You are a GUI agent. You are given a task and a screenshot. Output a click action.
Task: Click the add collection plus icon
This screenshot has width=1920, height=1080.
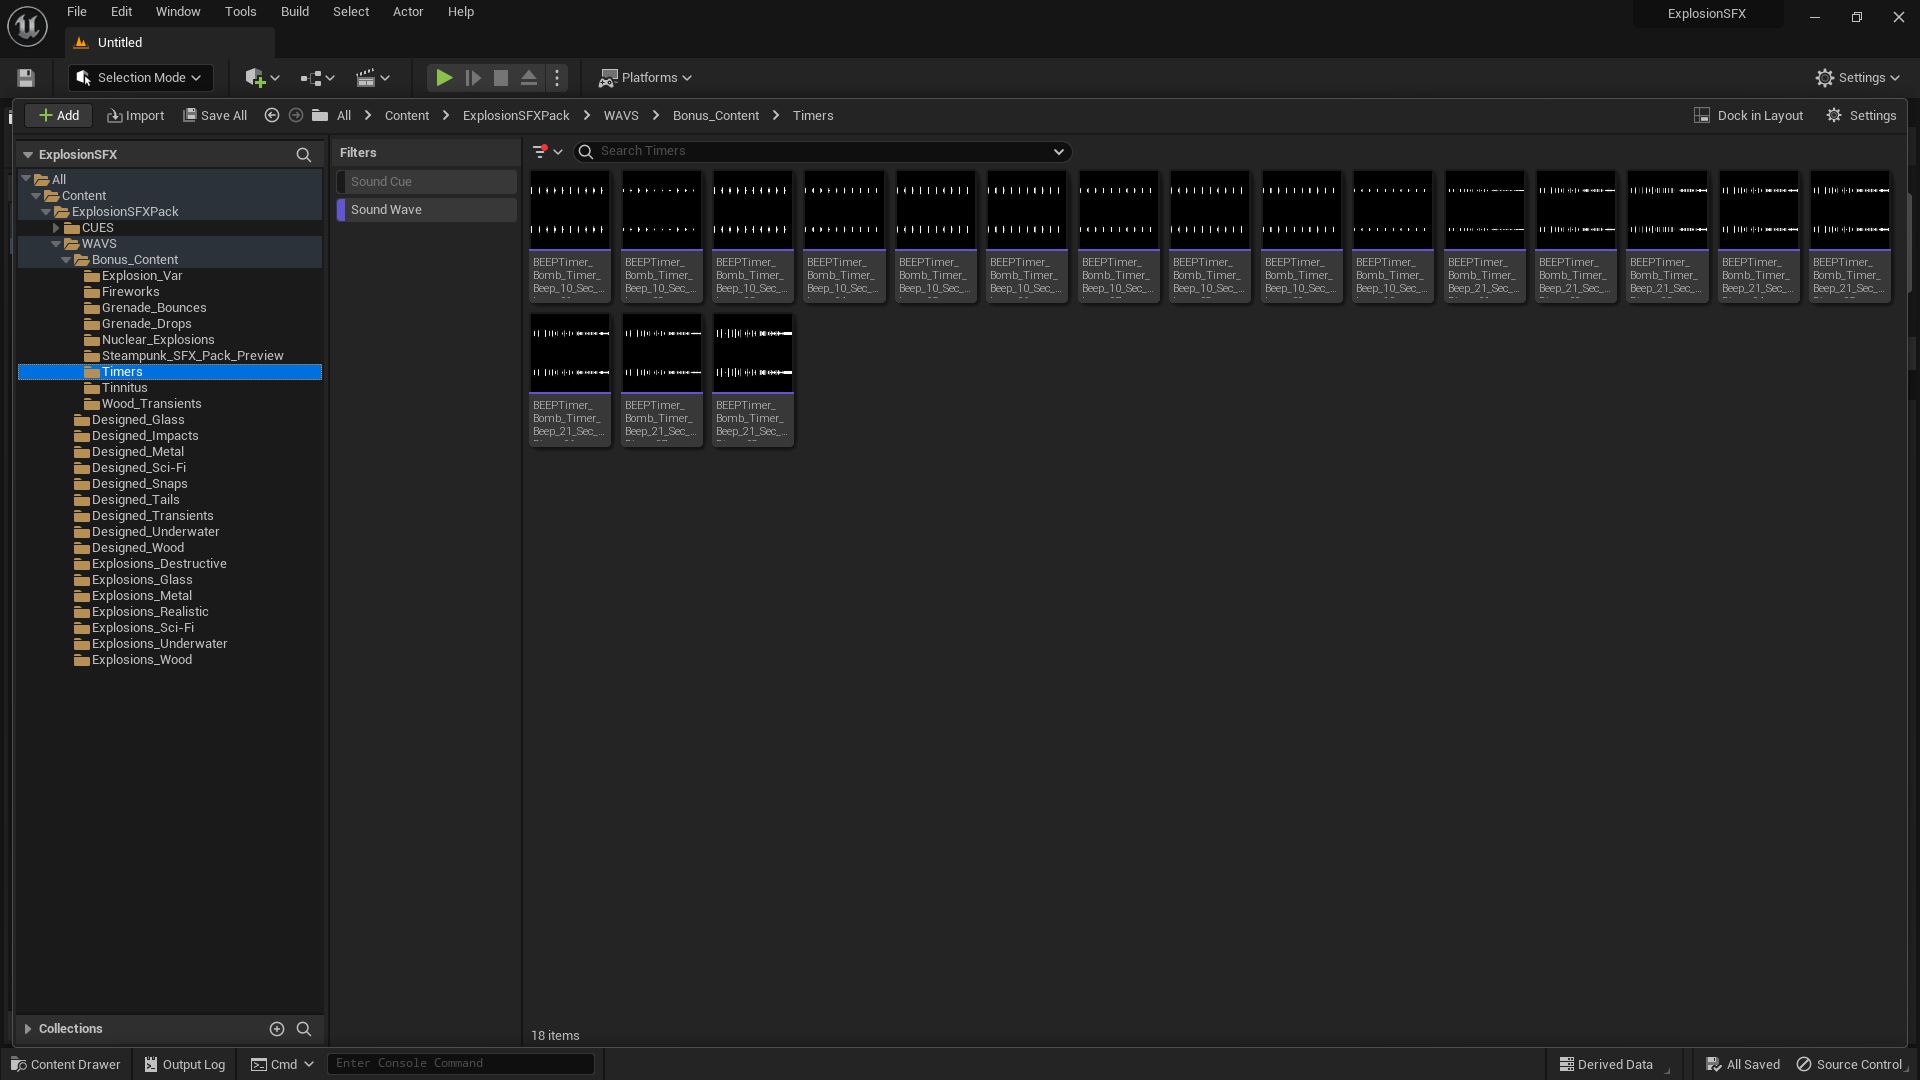coord(277,1029)
